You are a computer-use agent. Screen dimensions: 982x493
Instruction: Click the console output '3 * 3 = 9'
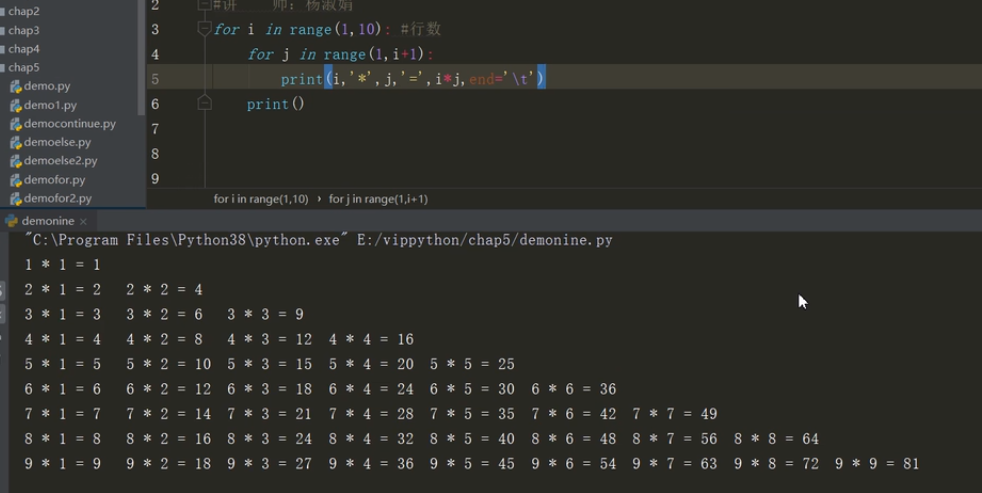click(266, 314)
